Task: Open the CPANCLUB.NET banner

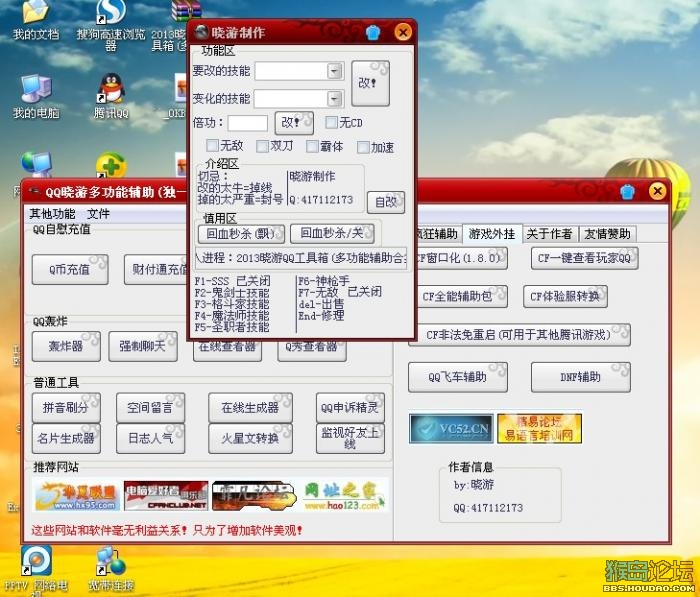Action: (x=166, y=496)
